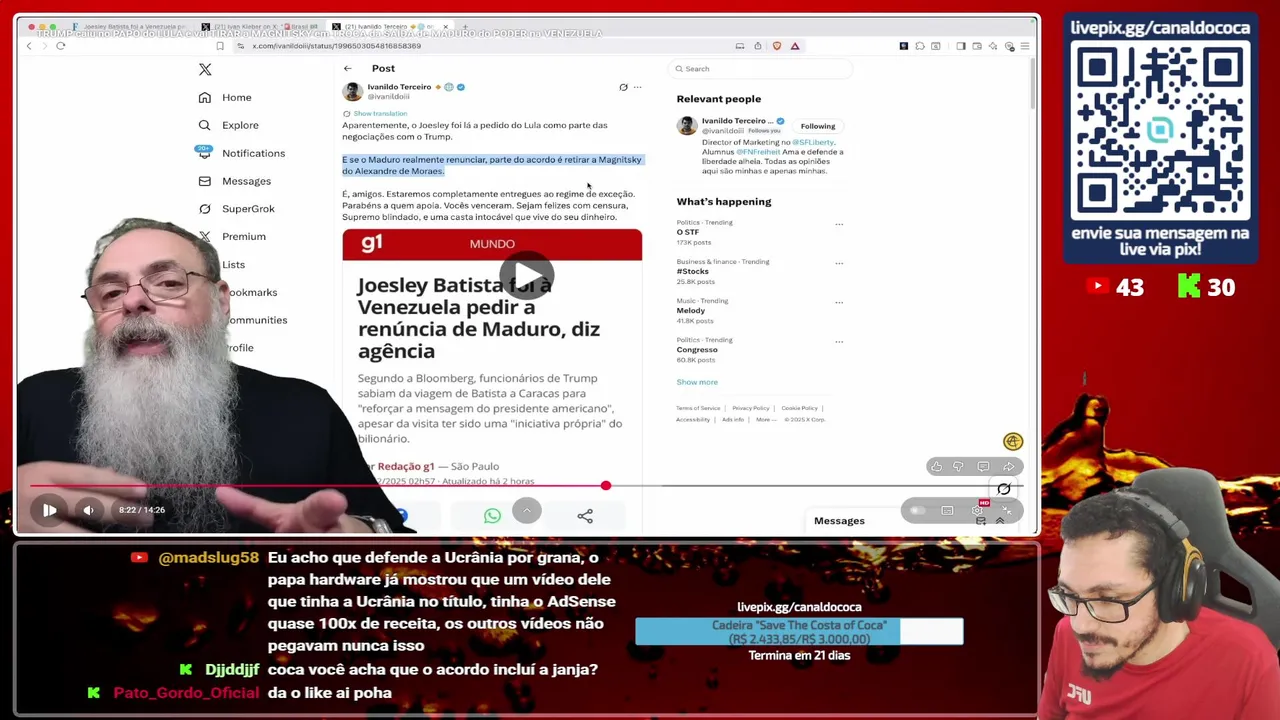Dislike the video with the thumbs-down icon

958,467
